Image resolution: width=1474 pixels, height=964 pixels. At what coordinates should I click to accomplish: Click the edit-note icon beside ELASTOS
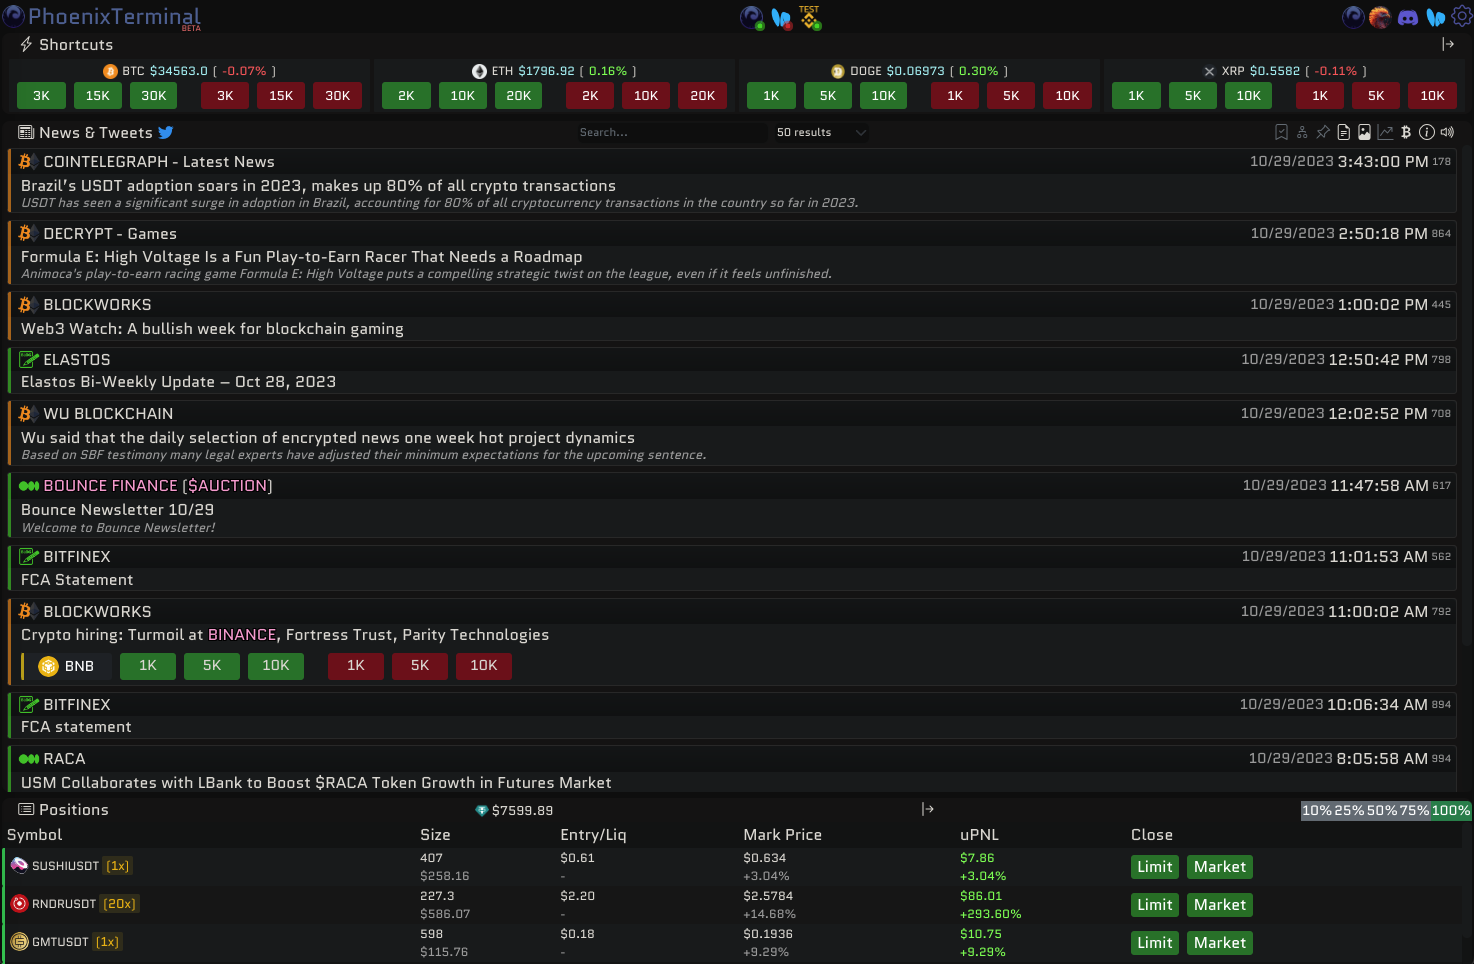coord(29,359)
